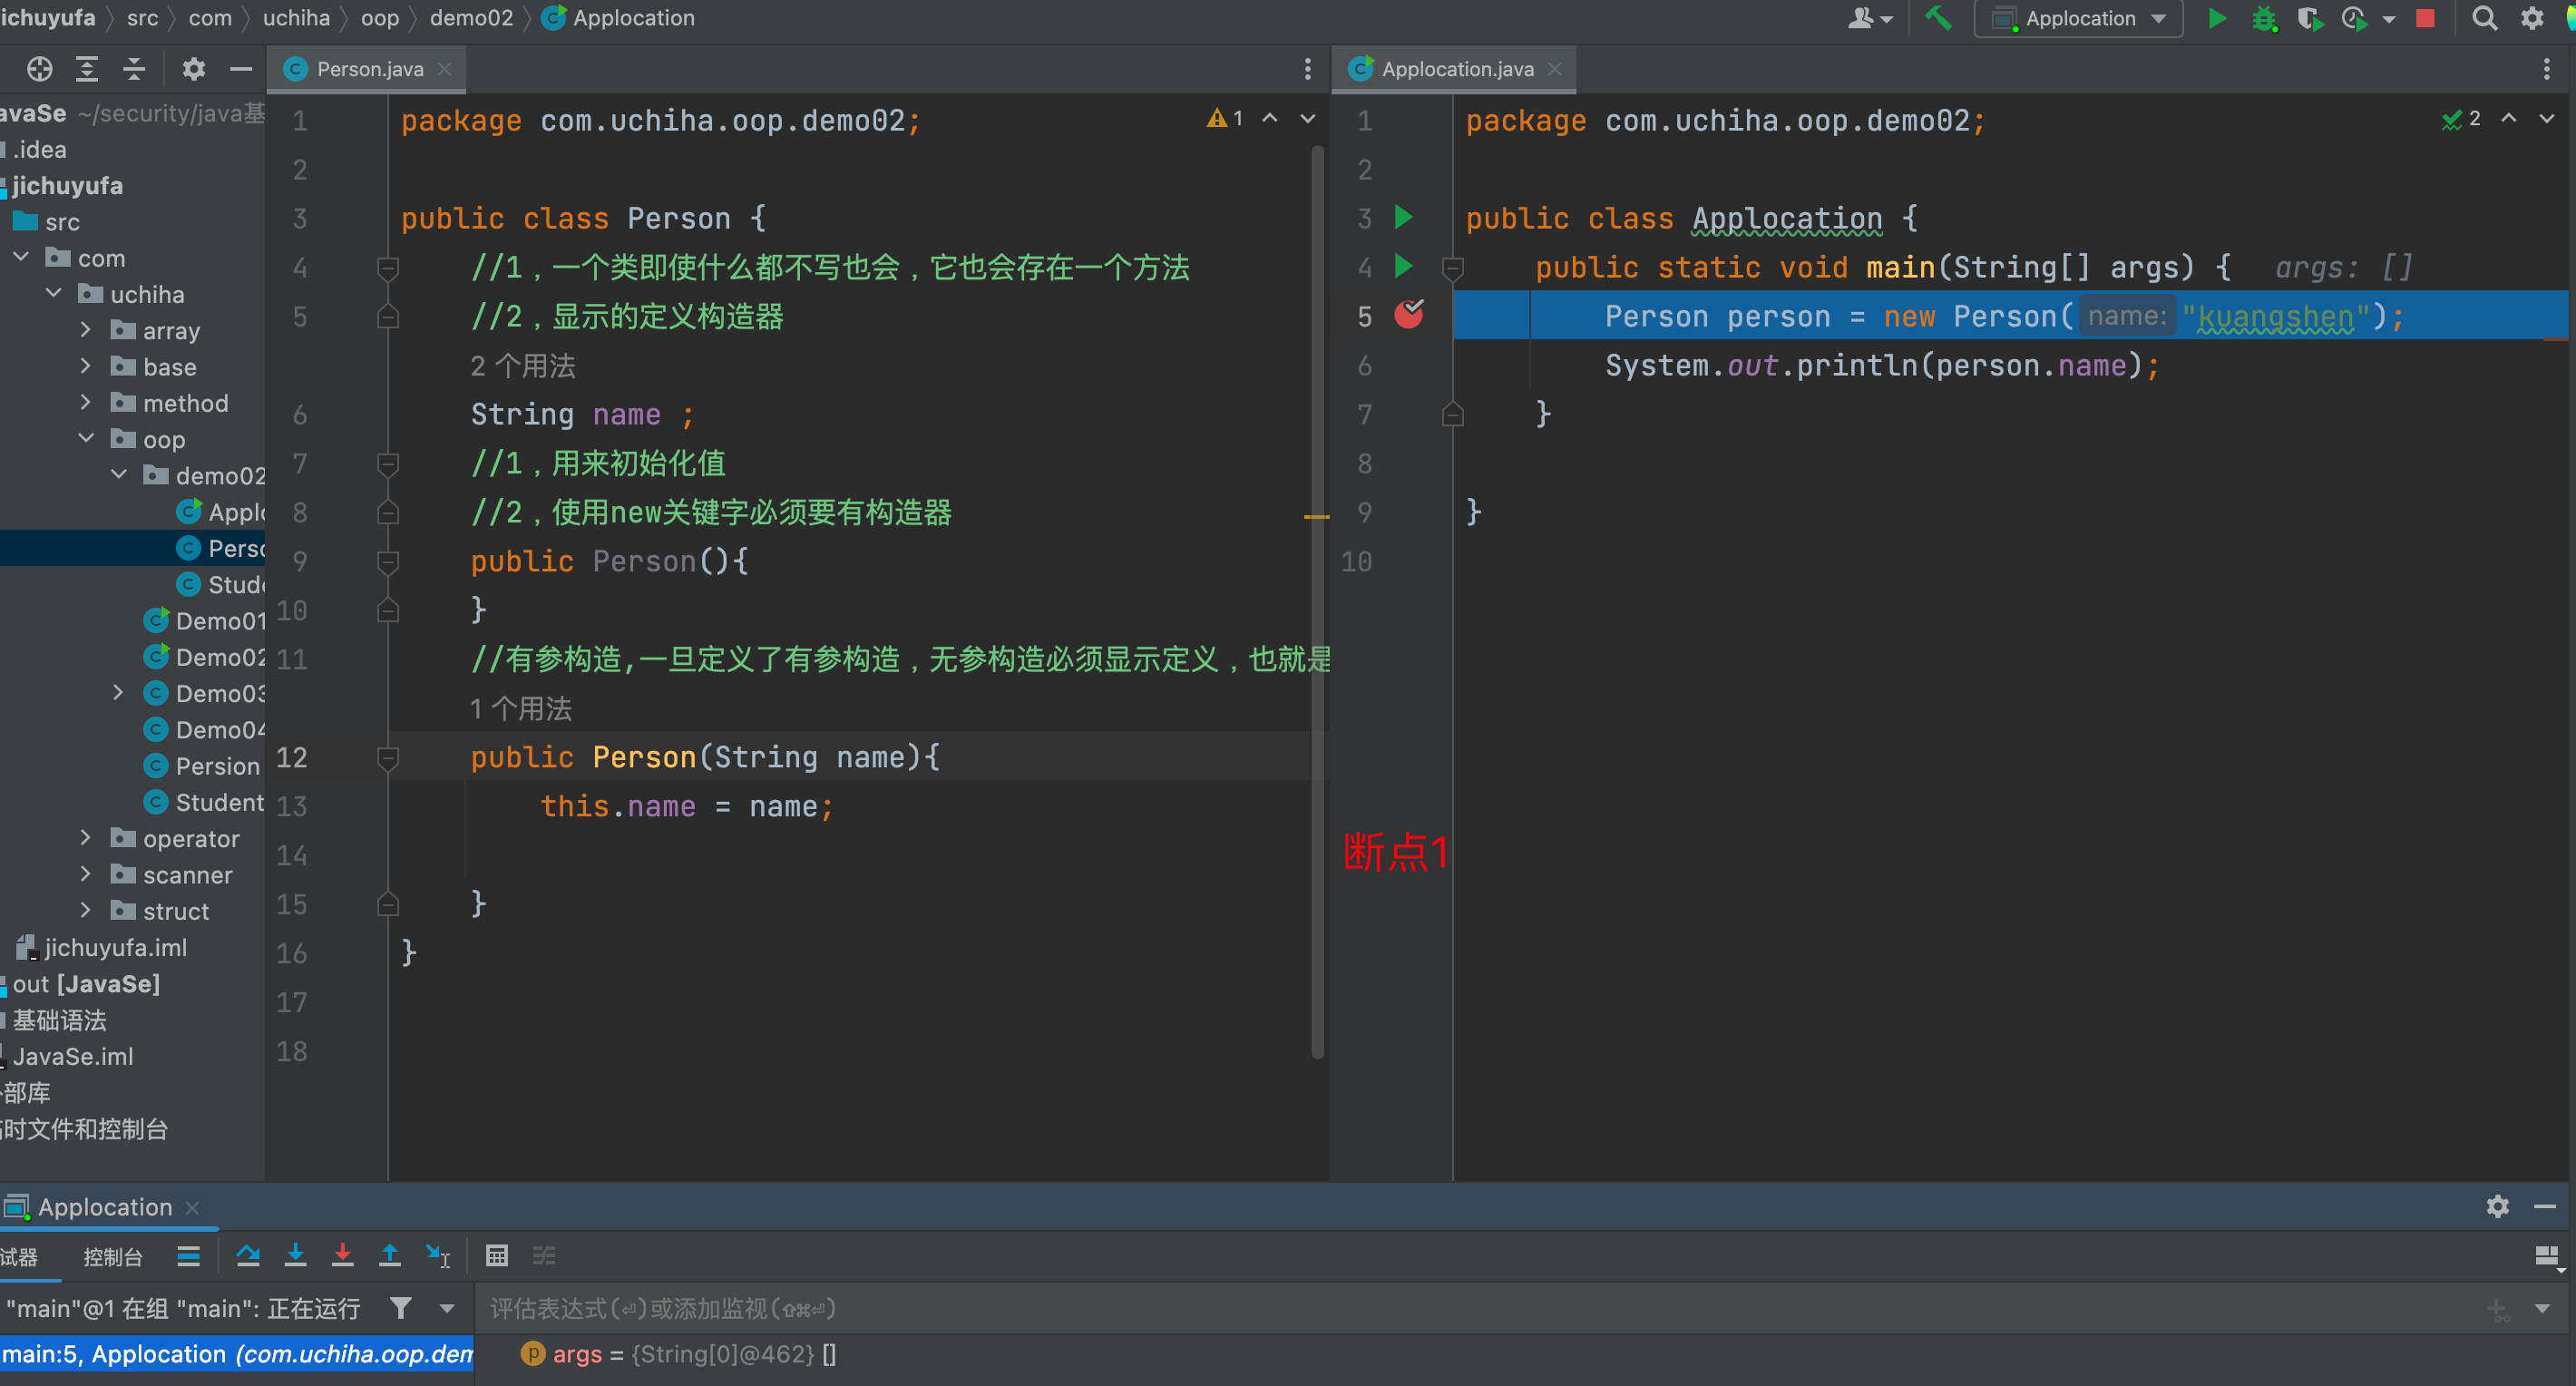Expand the operator folder

(x=86, y=838)
